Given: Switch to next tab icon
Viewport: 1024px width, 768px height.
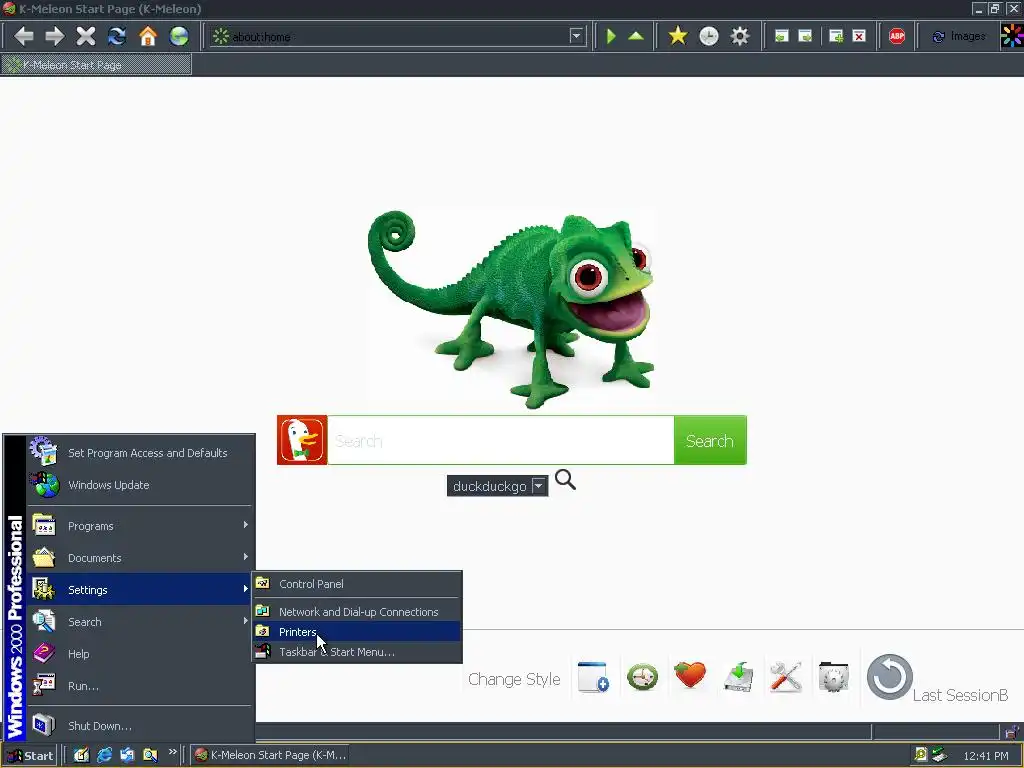Looking at the screenshot, I should 806,36.
